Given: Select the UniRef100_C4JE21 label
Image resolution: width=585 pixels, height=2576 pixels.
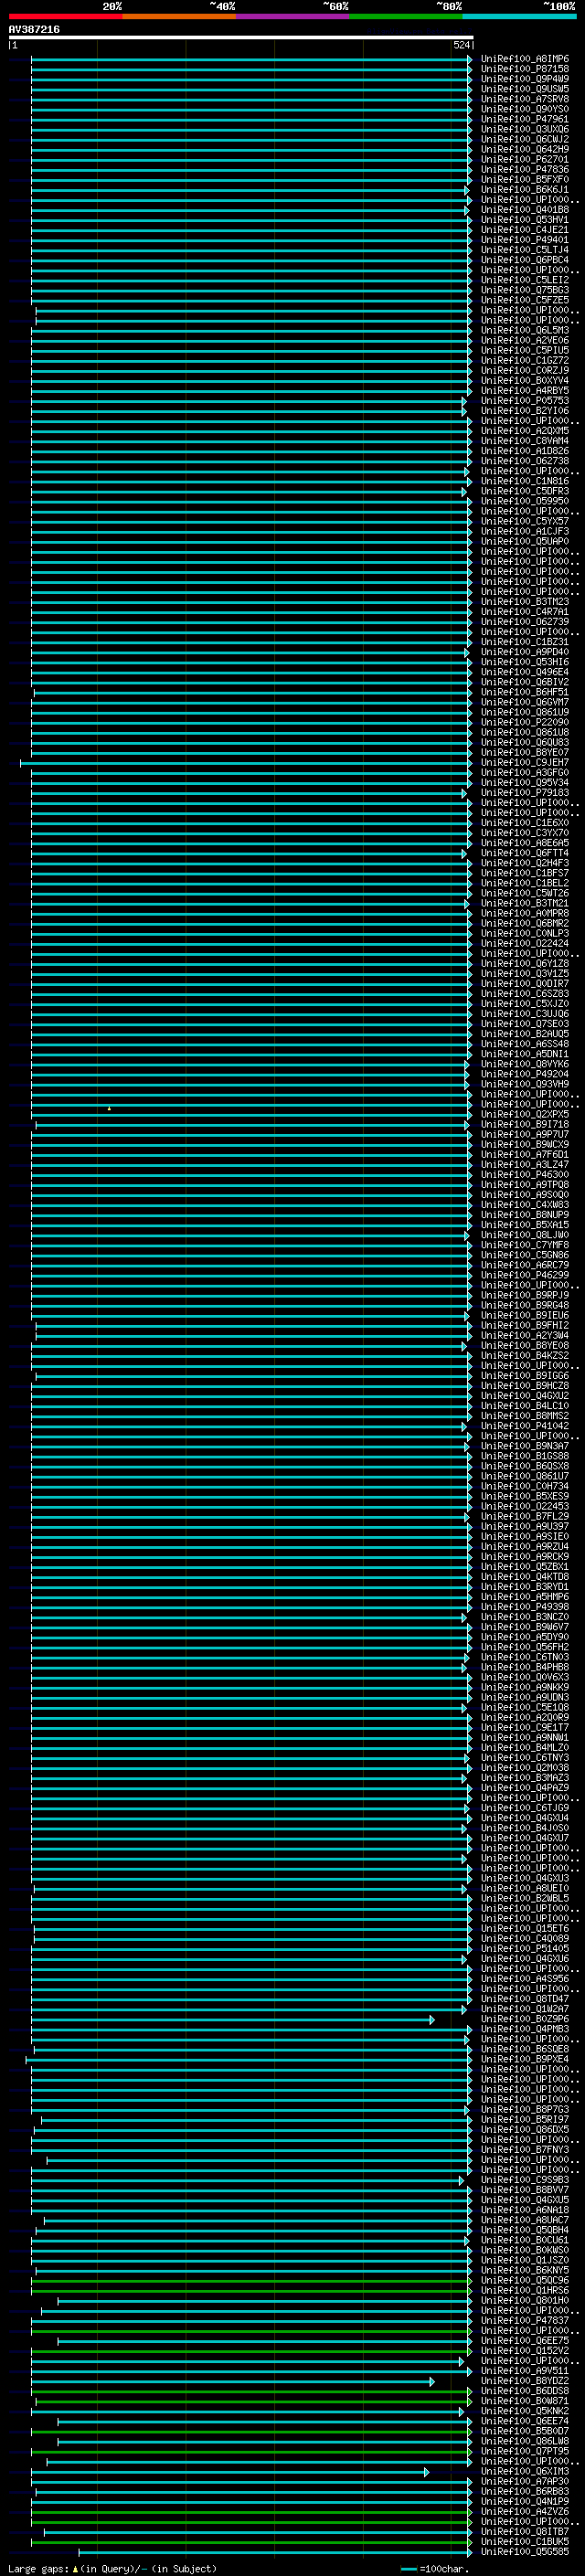Looking at the screenshot, I should tap(524, 230).
